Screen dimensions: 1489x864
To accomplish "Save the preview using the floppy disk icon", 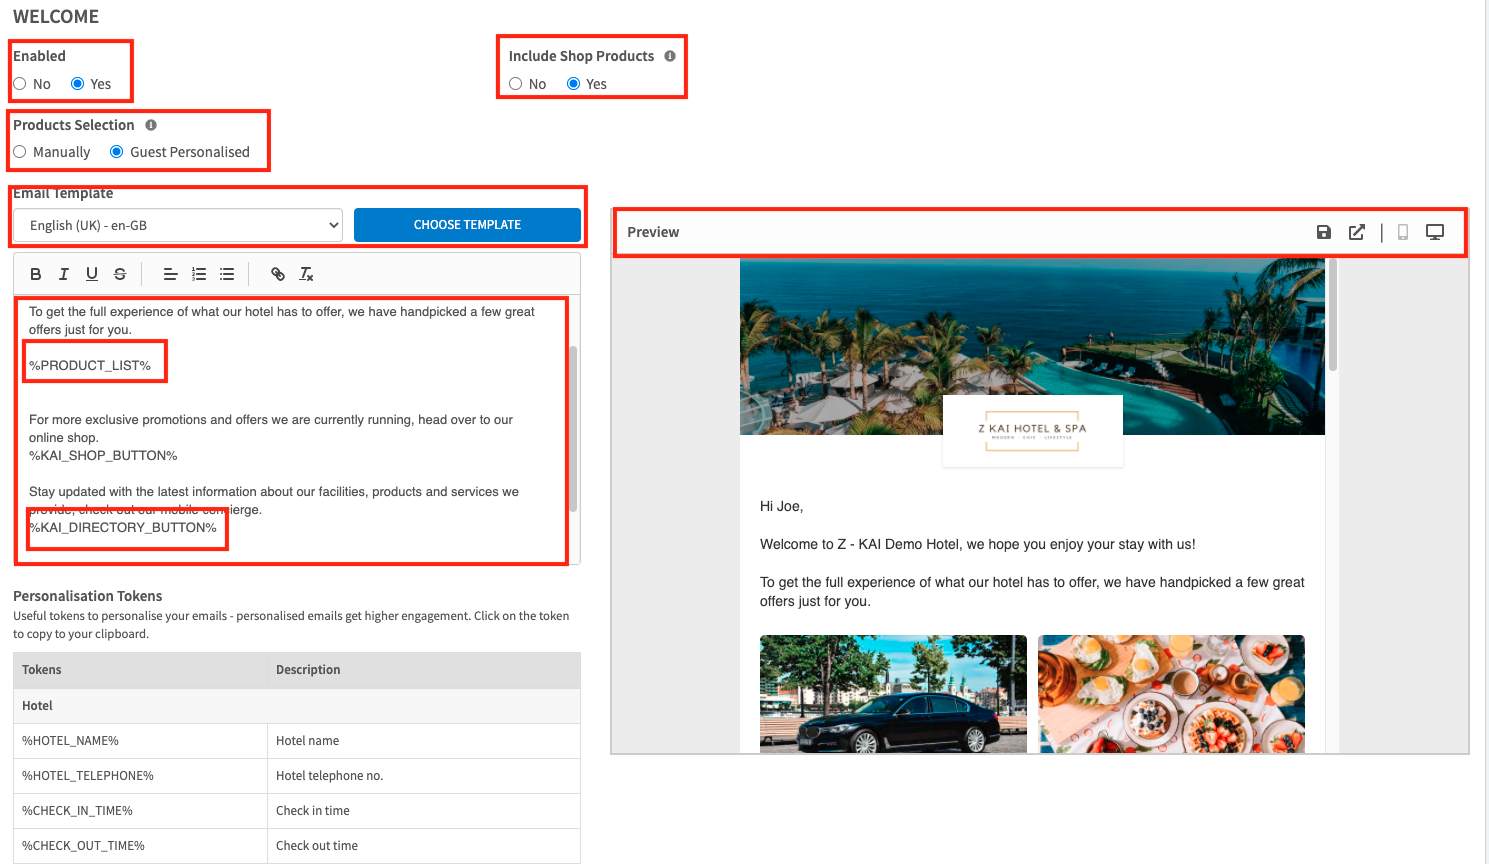I will click(1324, 232).
